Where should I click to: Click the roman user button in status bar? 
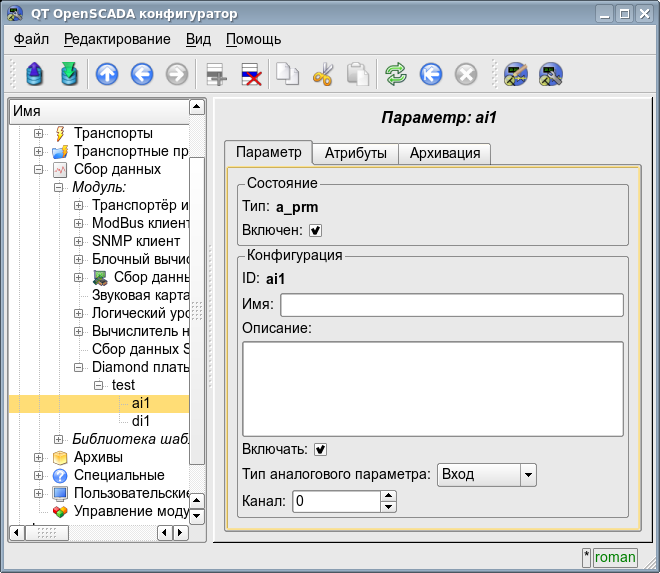pos(615,558)
